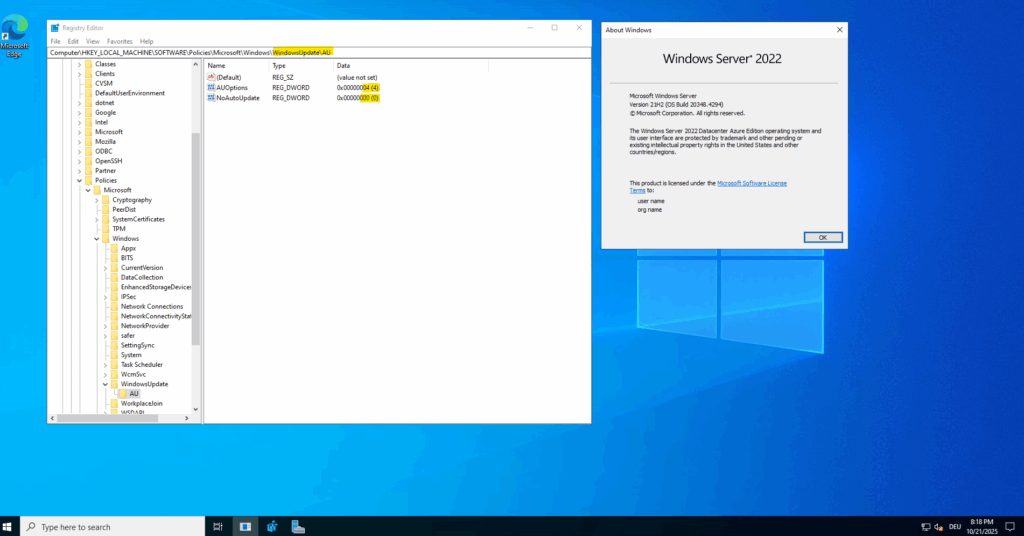Expand the CurrentVersion key
Image resolution: width=1024 pixels, height=536 pixels.
click(x=105, y=268)
